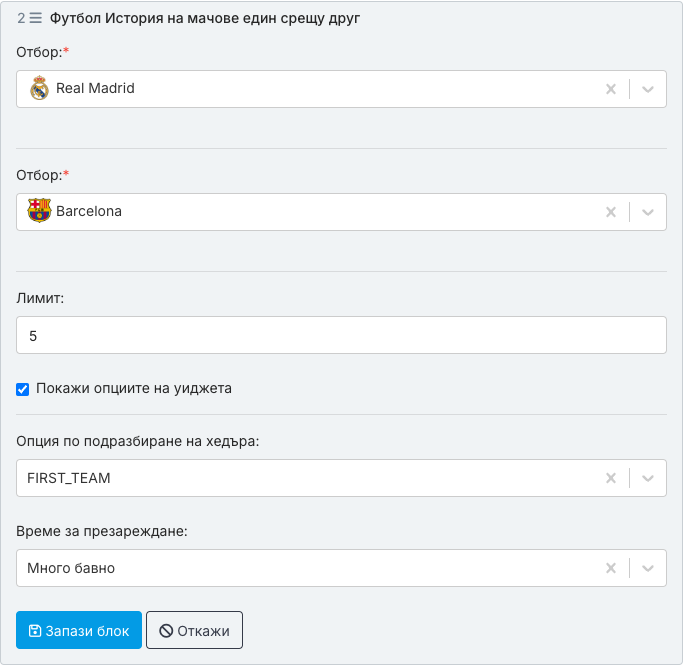Click the FIRST_TEAM select field
Screen dimensions: 683x666
tap(342, 478)
